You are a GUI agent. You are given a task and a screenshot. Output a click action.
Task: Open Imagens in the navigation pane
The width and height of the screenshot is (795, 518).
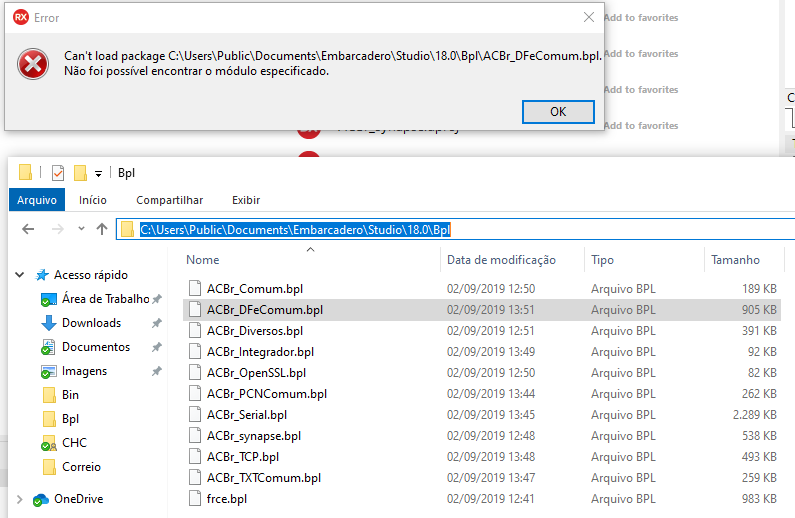(84, 371)
